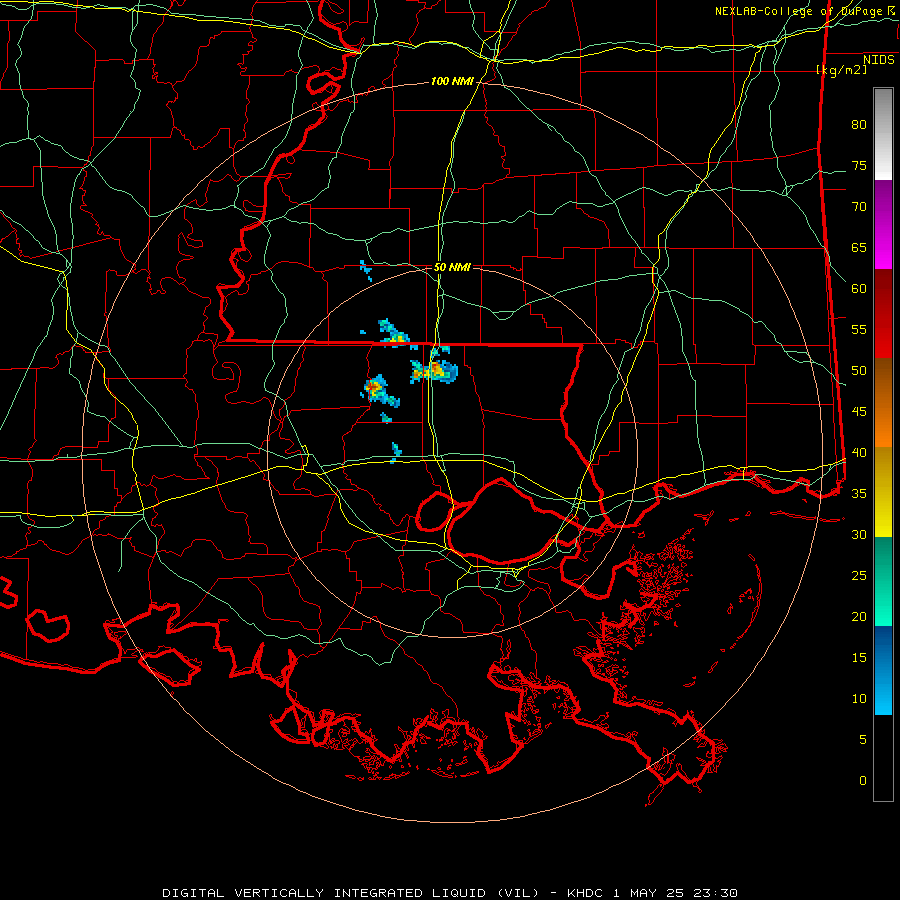Image resolution: width=900 pixels, height=900 pixels.
Task: Click the small echo near the 50 NMI ring top-left
Action: [366, 270]
